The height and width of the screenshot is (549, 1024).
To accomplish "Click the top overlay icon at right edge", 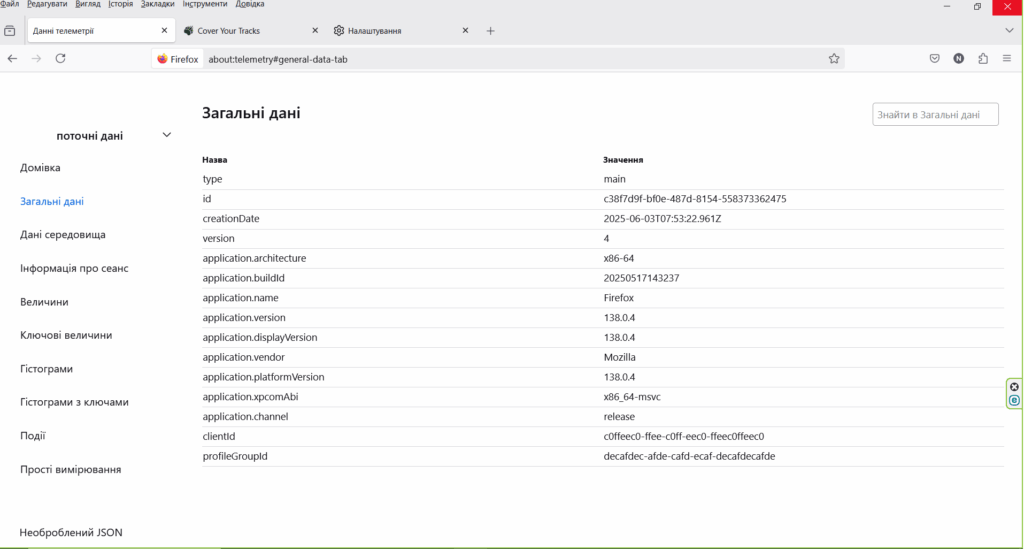I will (1014, 387).
